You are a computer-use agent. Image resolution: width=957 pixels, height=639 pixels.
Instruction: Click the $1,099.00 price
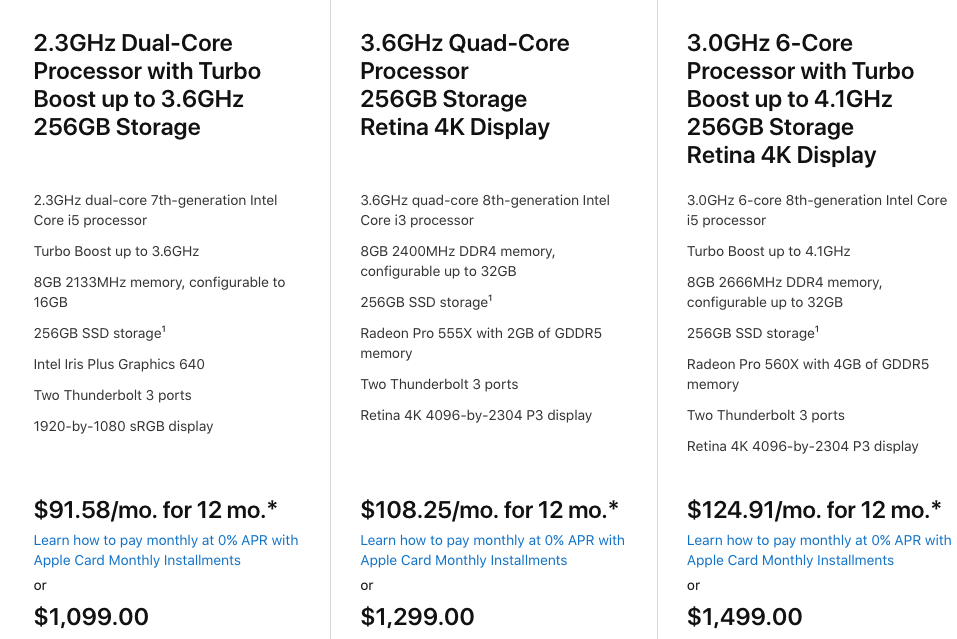[x=91, y=617]
